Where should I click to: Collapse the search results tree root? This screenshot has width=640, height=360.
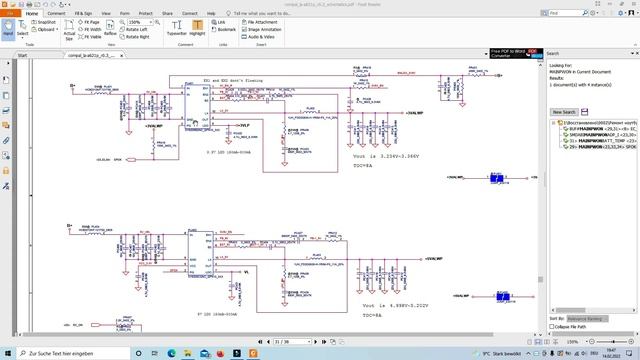coord(553,122)
